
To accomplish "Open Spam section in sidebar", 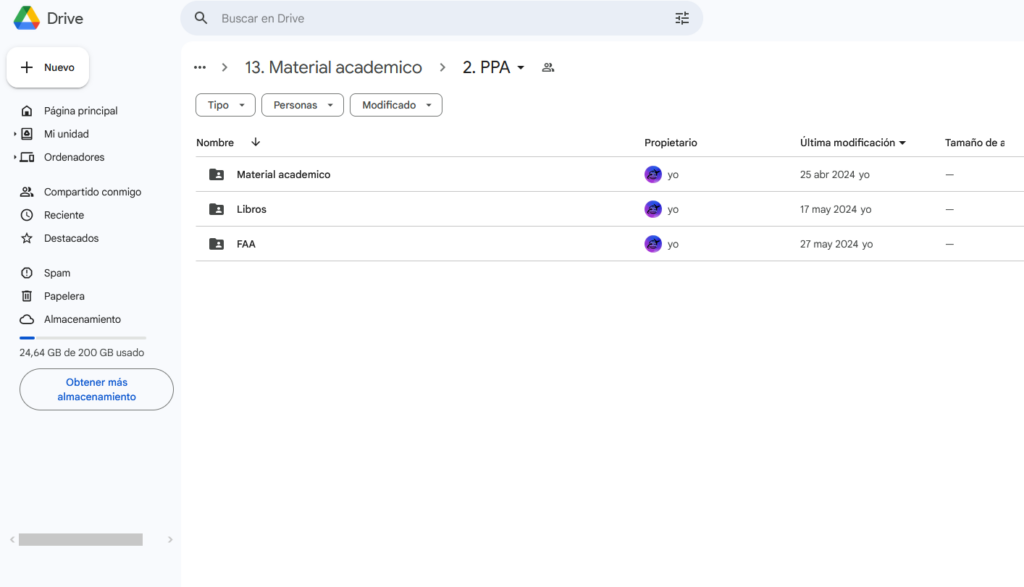I will [x=57, y=273].
